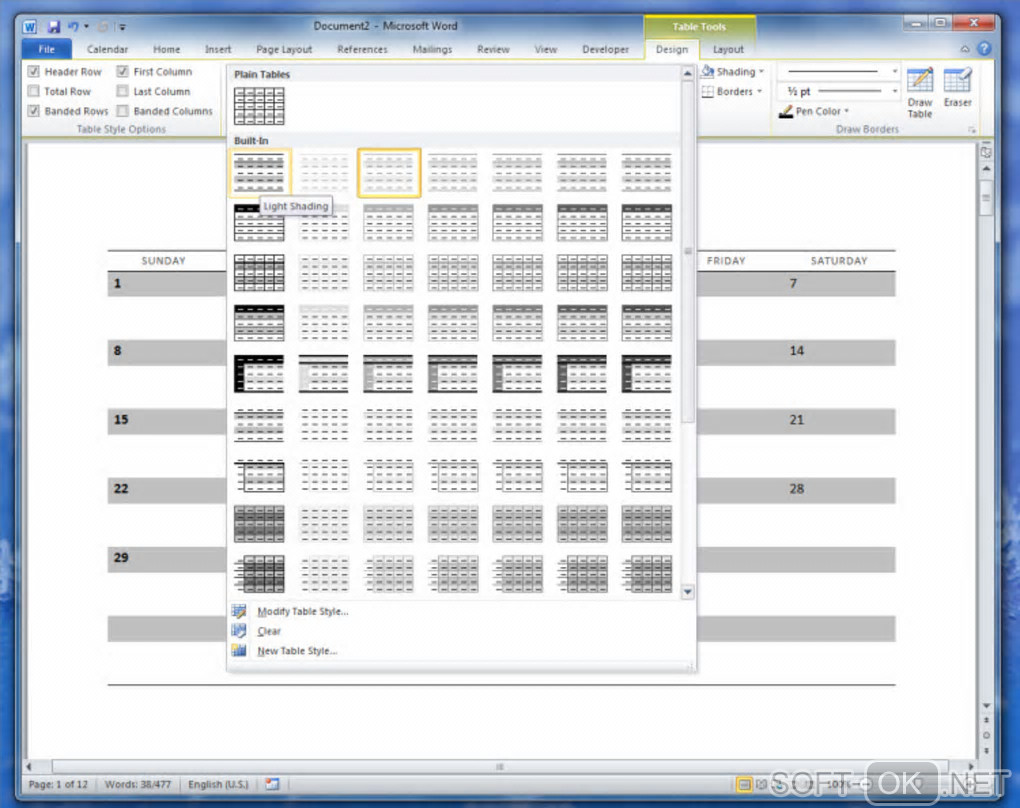Open the Draw Borders dialog launcher
Screen dimensions: 1020x808
972,130
